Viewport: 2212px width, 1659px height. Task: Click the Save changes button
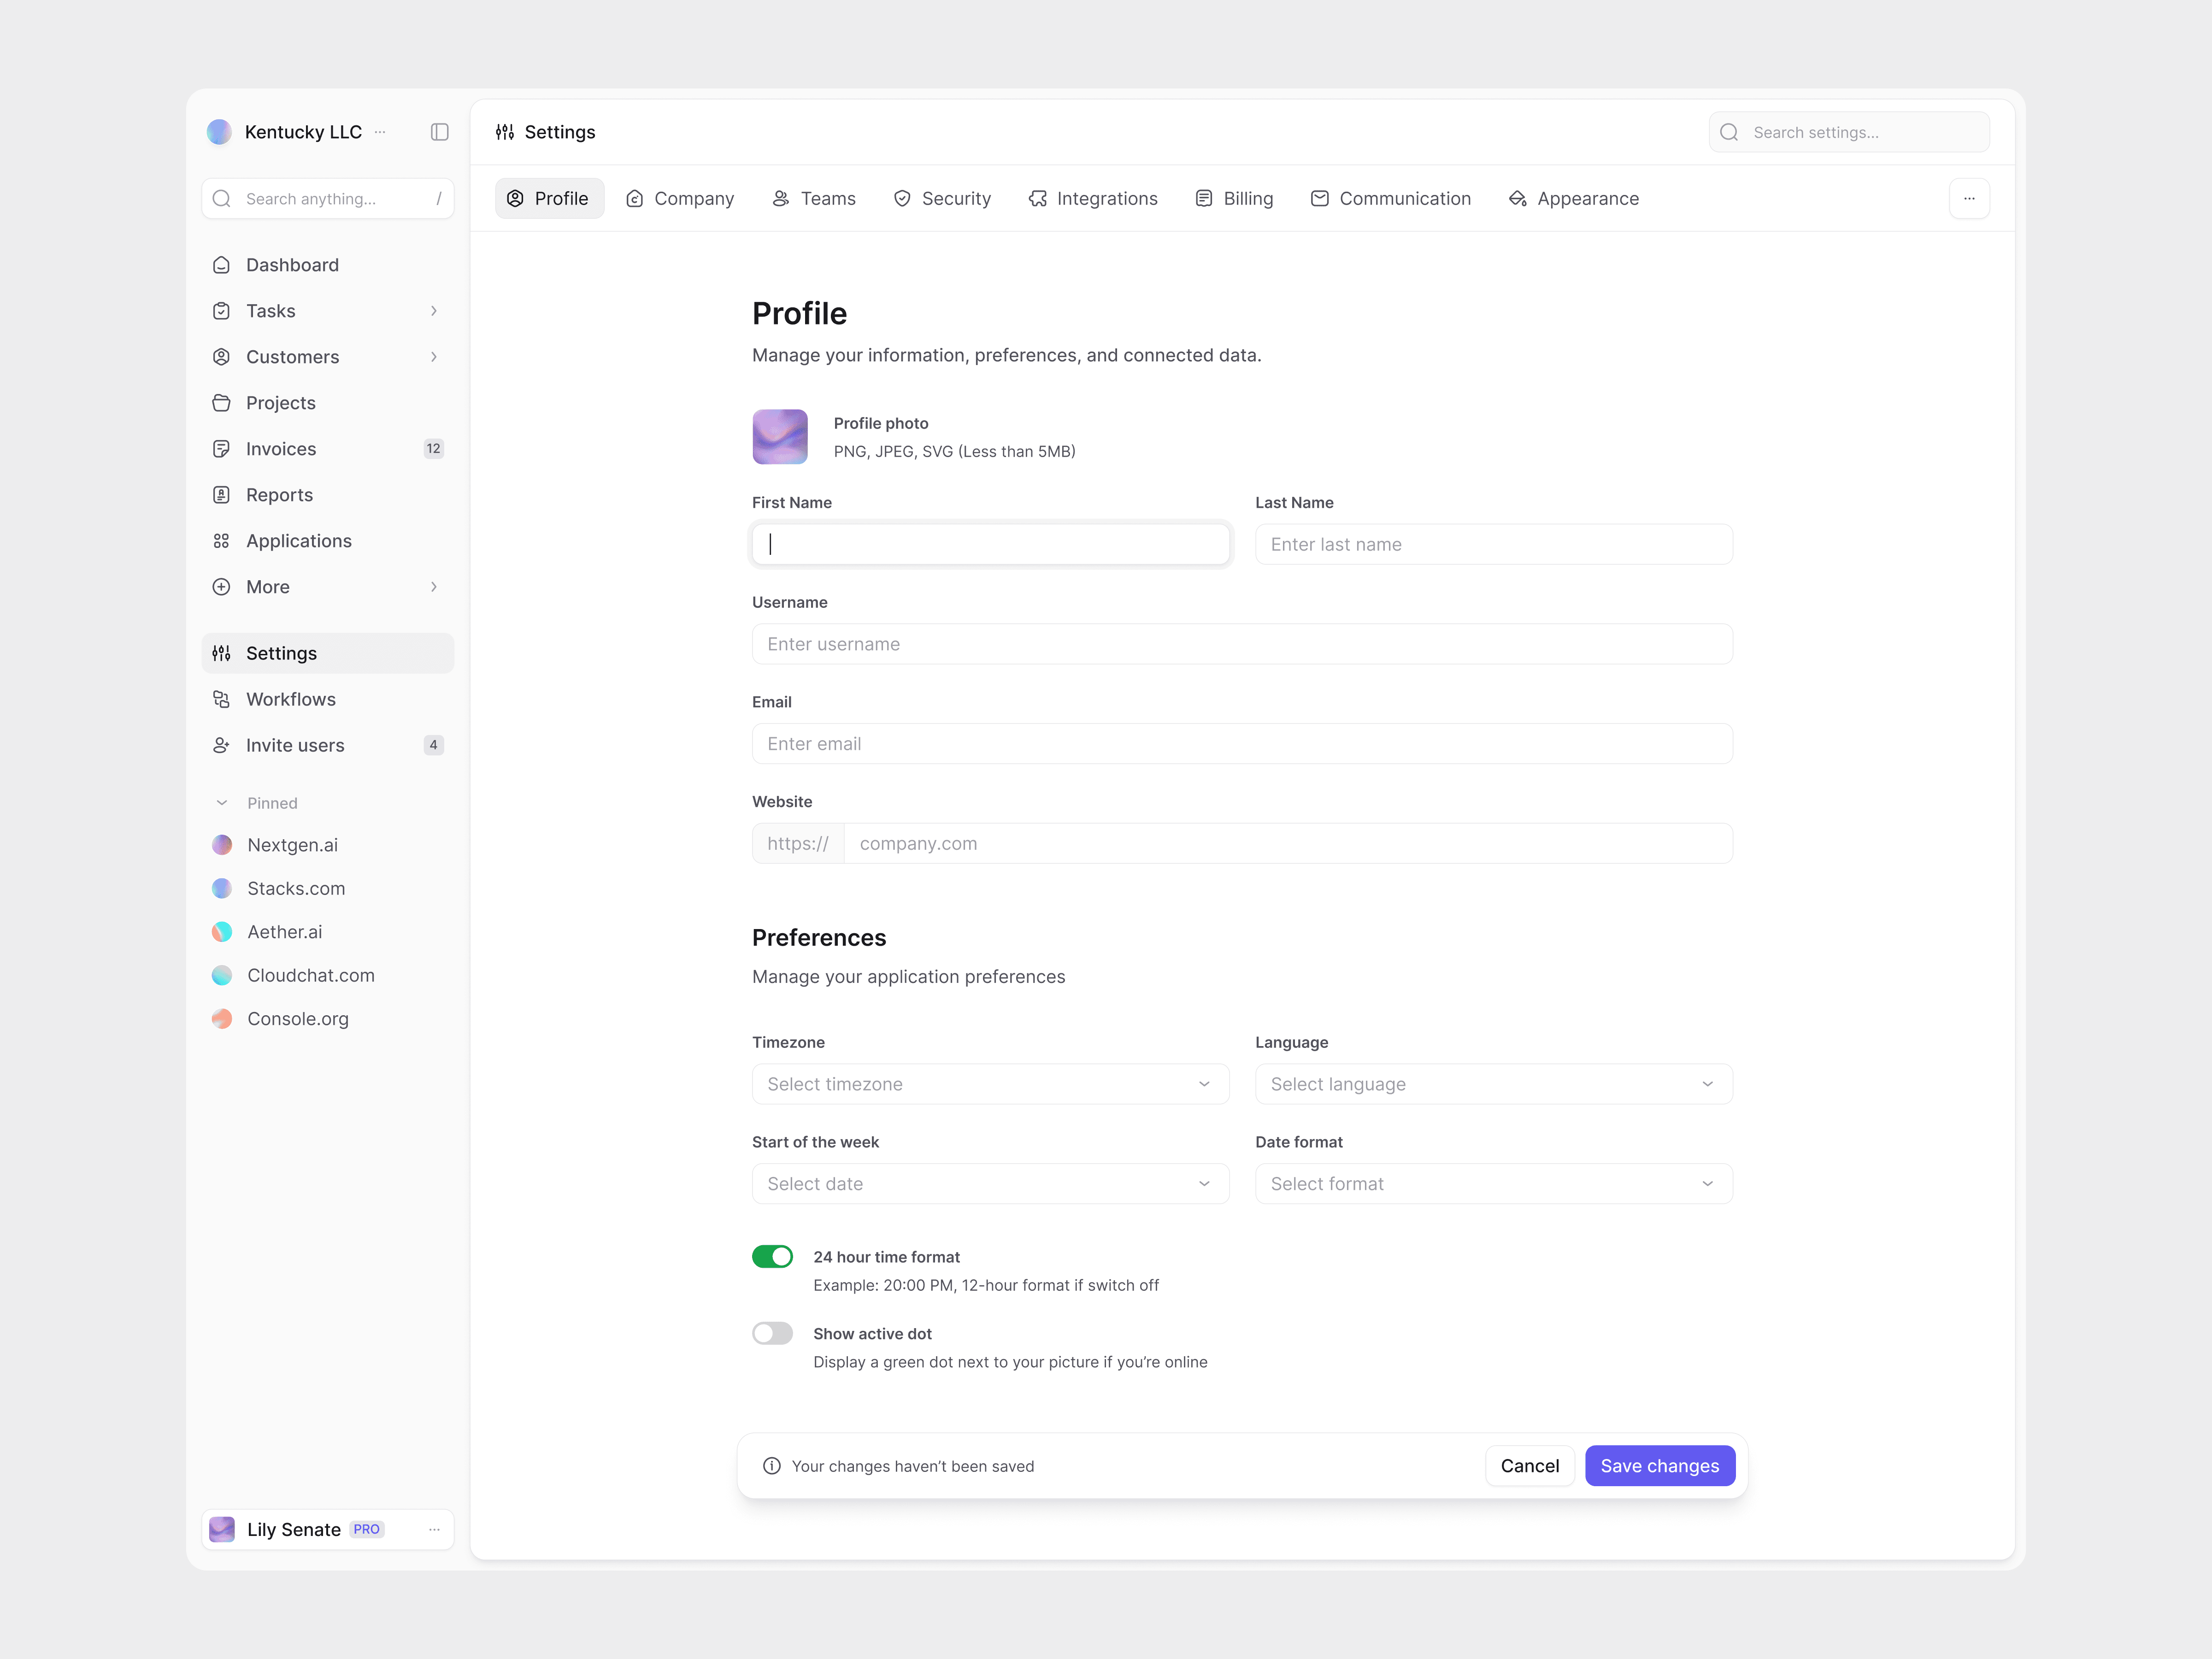[x=1659, y=1465]
